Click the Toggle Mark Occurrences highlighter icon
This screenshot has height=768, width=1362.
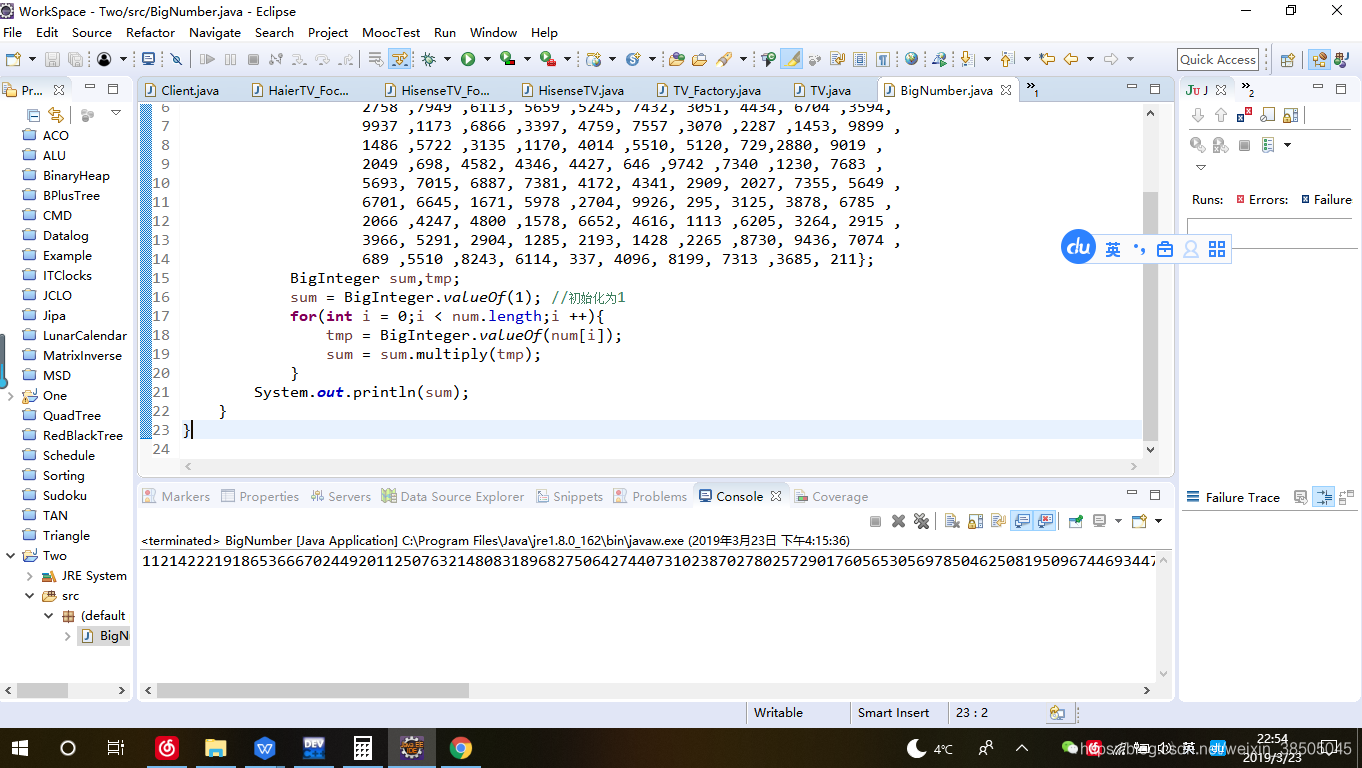[791, 59]
